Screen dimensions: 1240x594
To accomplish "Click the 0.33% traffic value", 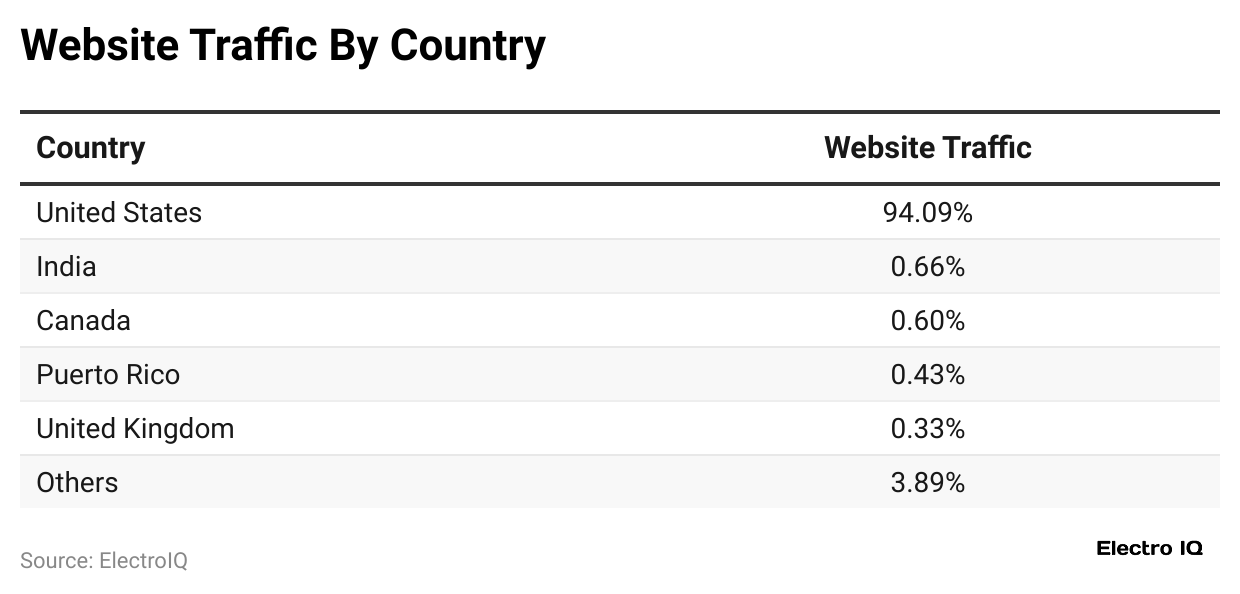I will pyautogui.click(x=927, y=429).
